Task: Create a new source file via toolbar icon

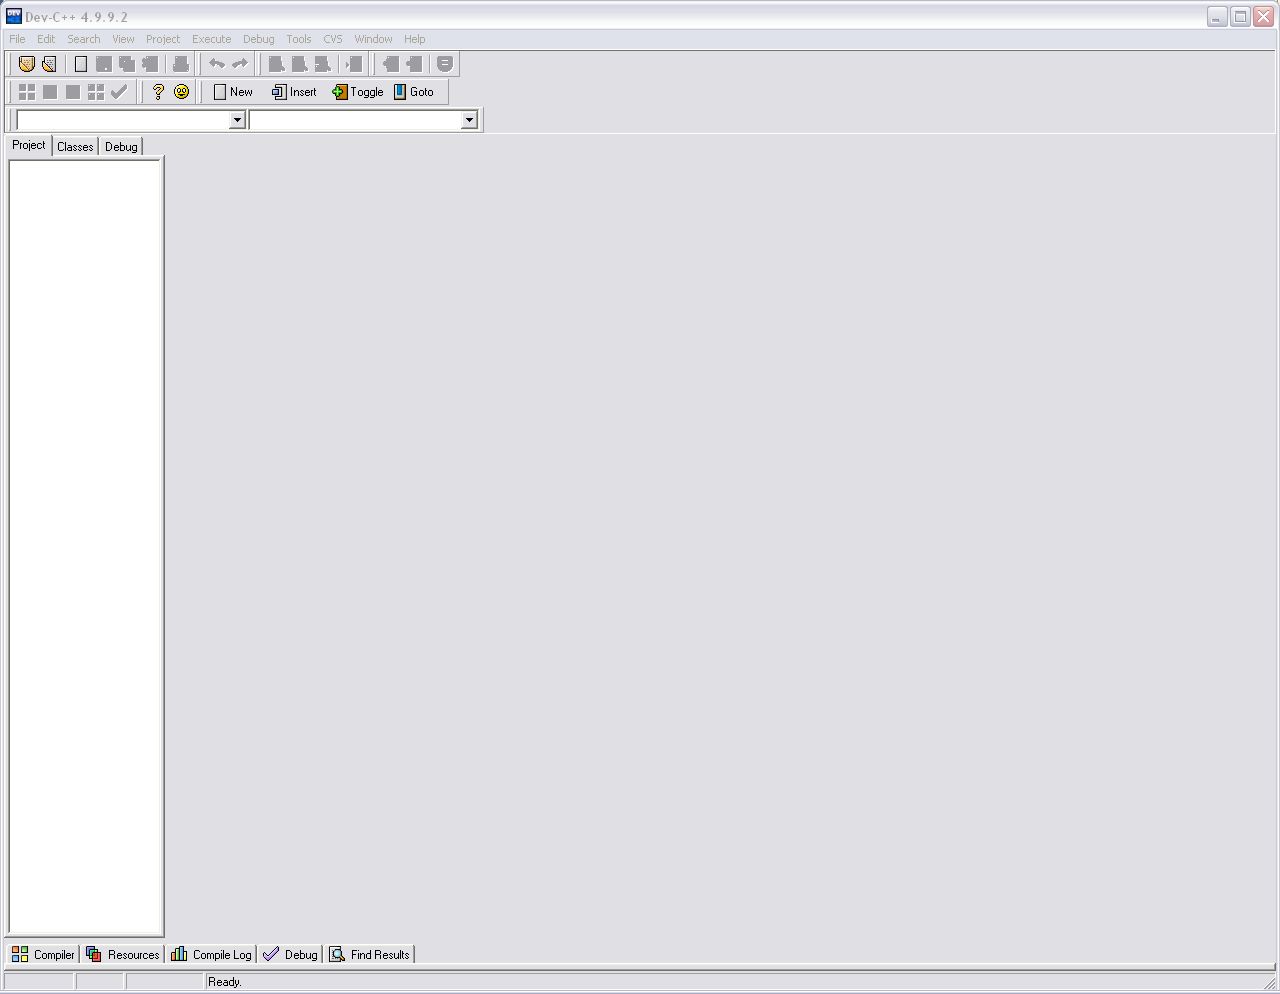Action: point(81,64)
